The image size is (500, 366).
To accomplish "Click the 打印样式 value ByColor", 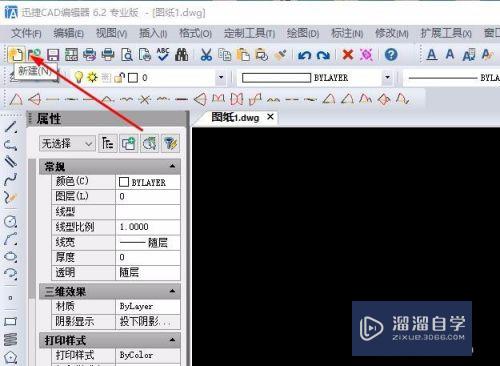I will (148, 355).
